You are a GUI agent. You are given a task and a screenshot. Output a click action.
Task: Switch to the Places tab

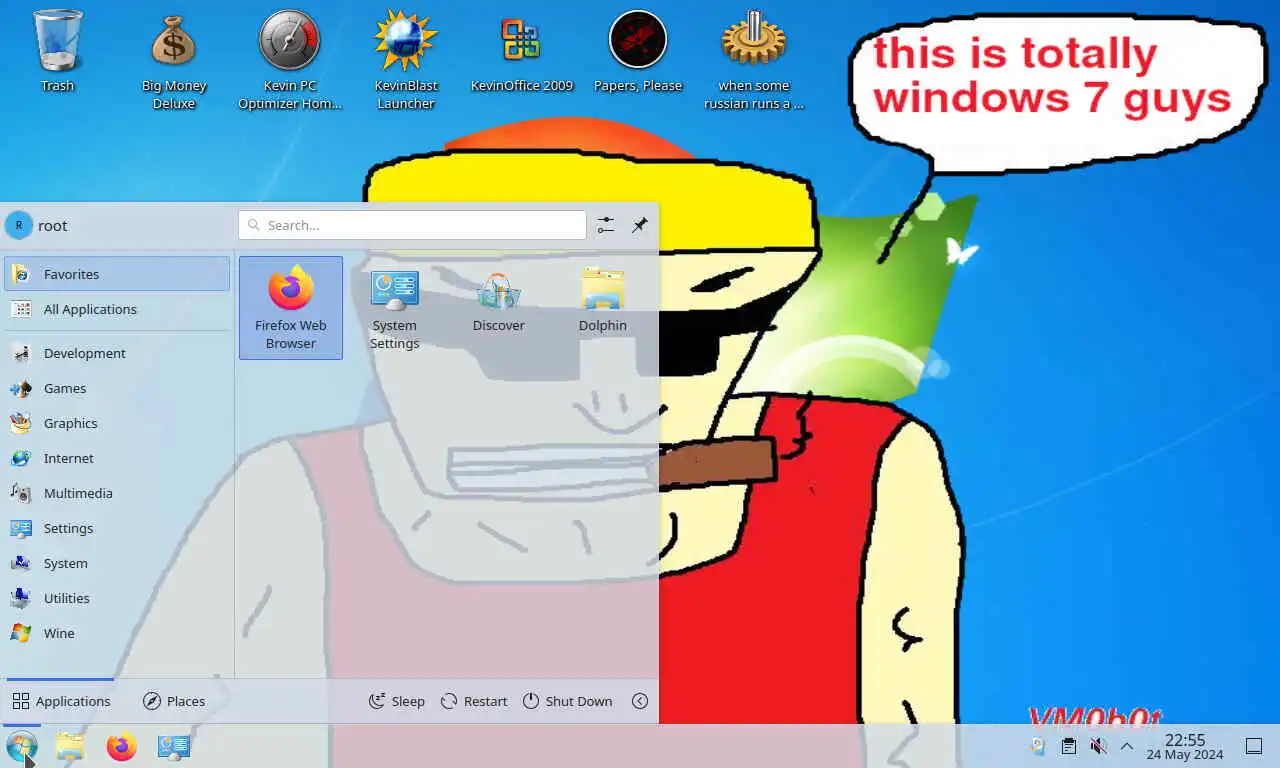click(x=174, y=701)
